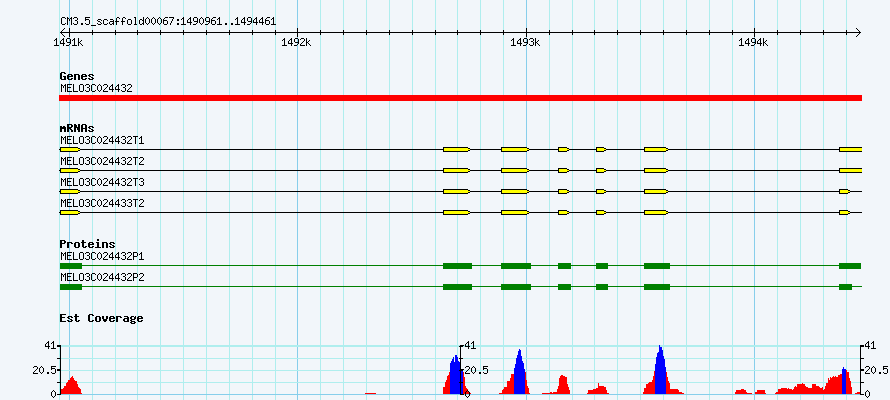This screenshot has height=400, width=890.
Task: Select the Genes track heading
Action: pos(77,76)
